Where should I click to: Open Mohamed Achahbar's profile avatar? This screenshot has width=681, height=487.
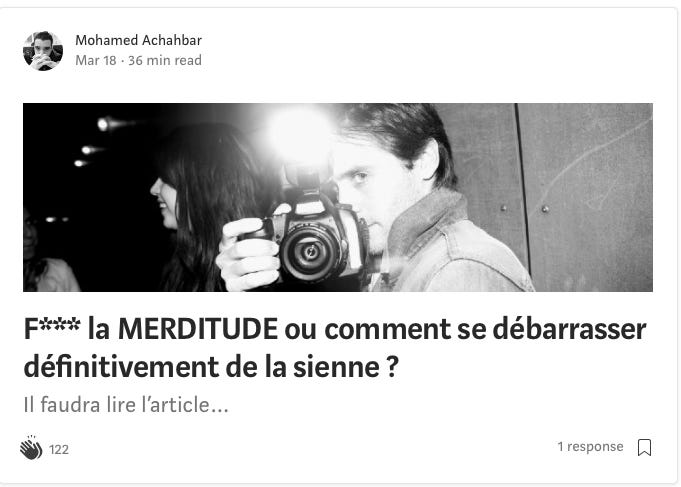click(43, 51)
